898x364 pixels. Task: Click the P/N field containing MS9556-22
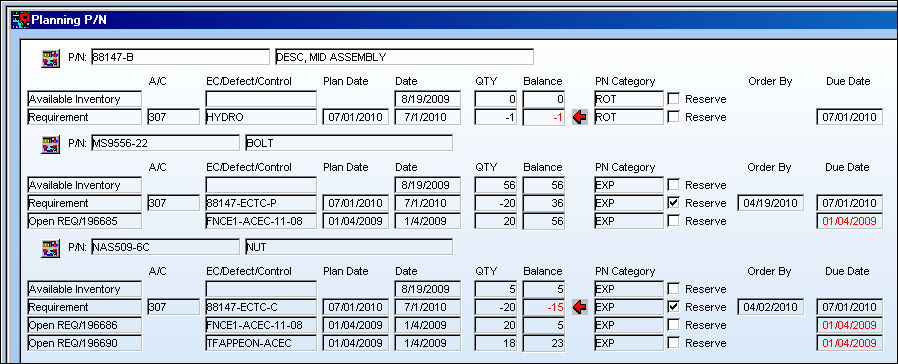165,143
